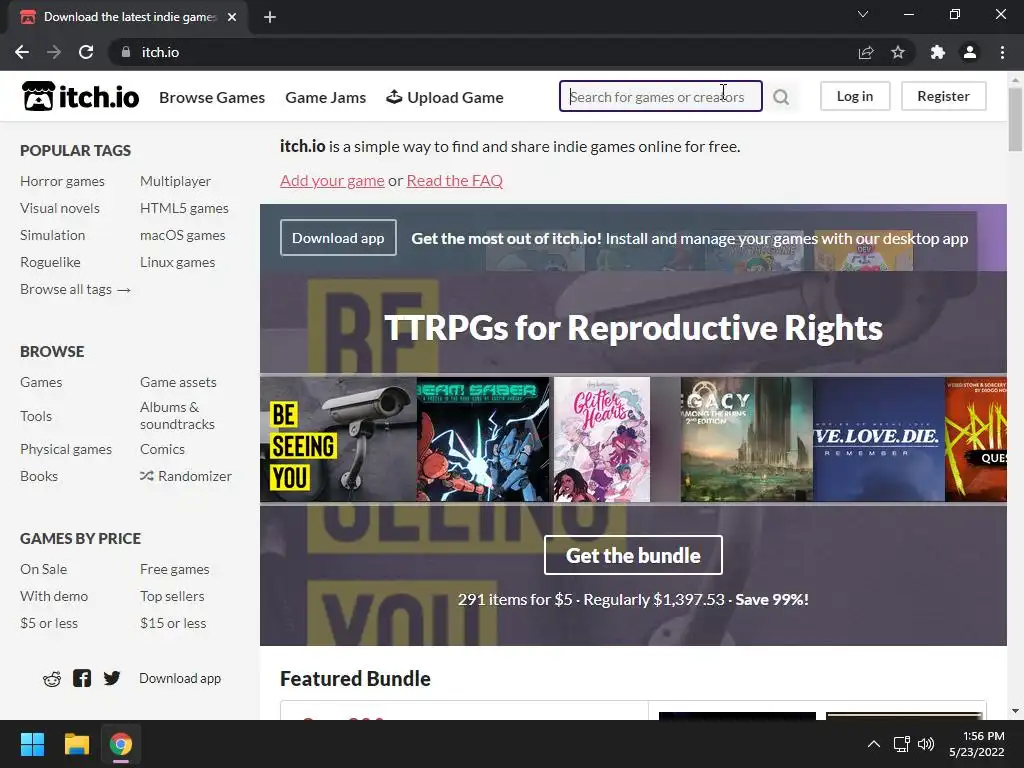Open Free games link
Image resolution: width=1024 pixels, height=768 pixels.
[x=174, y=569]
